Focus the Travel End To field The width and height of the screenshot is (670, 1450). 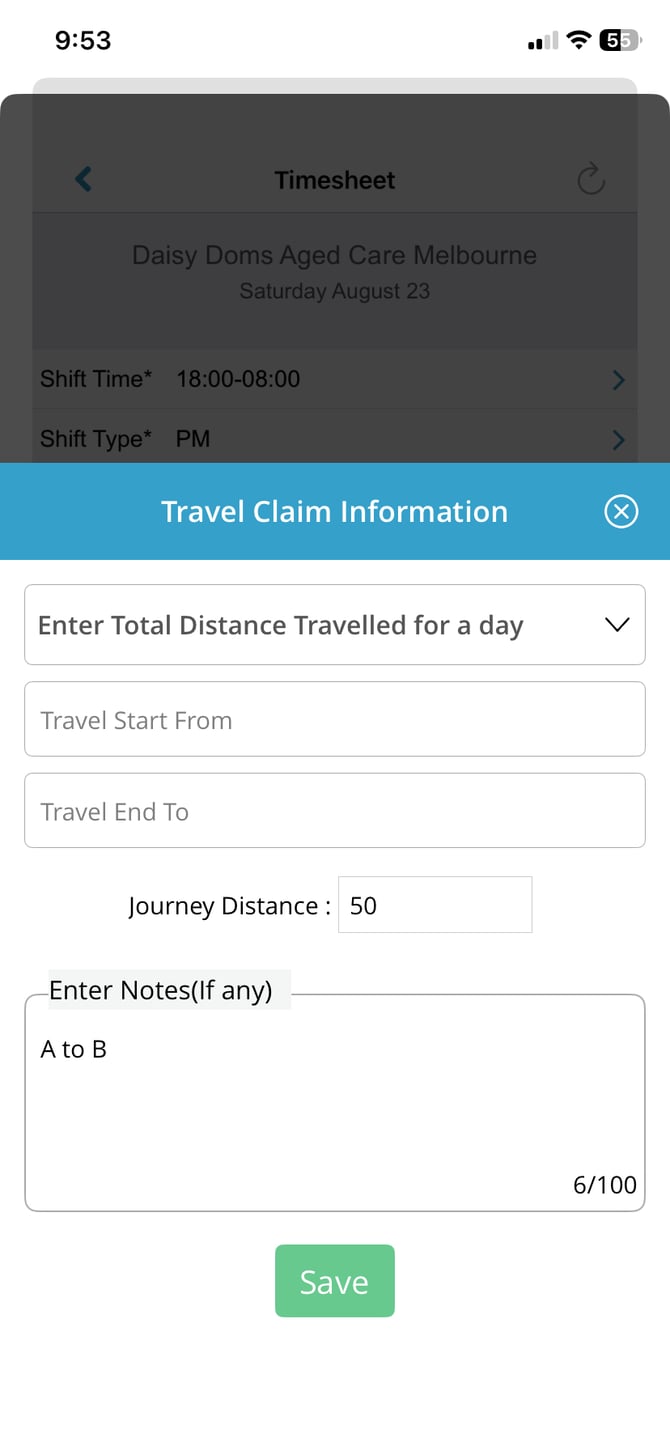[334, 811]
